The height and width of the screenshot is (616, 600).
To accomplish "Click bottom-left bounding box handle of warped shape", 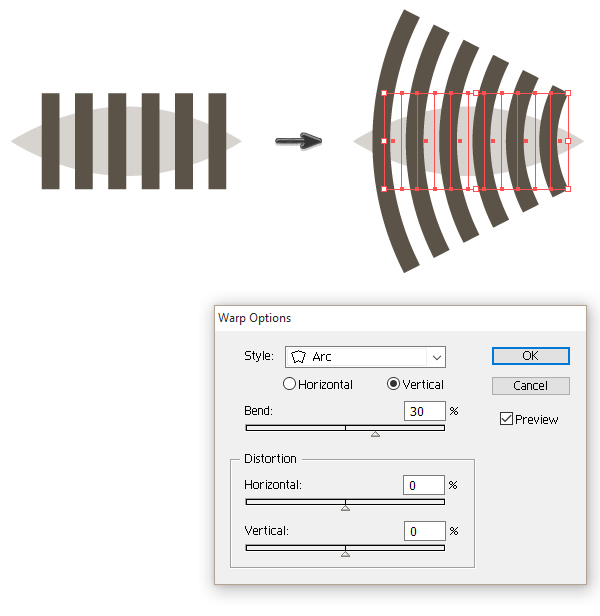I will point(385,188).
